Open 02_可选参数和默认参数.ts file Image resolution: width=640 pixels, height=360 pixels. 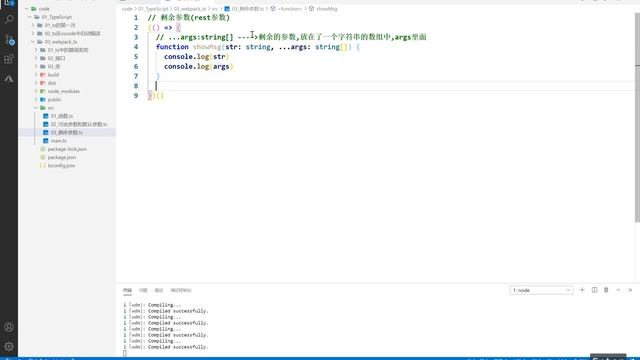coord(79,124)
